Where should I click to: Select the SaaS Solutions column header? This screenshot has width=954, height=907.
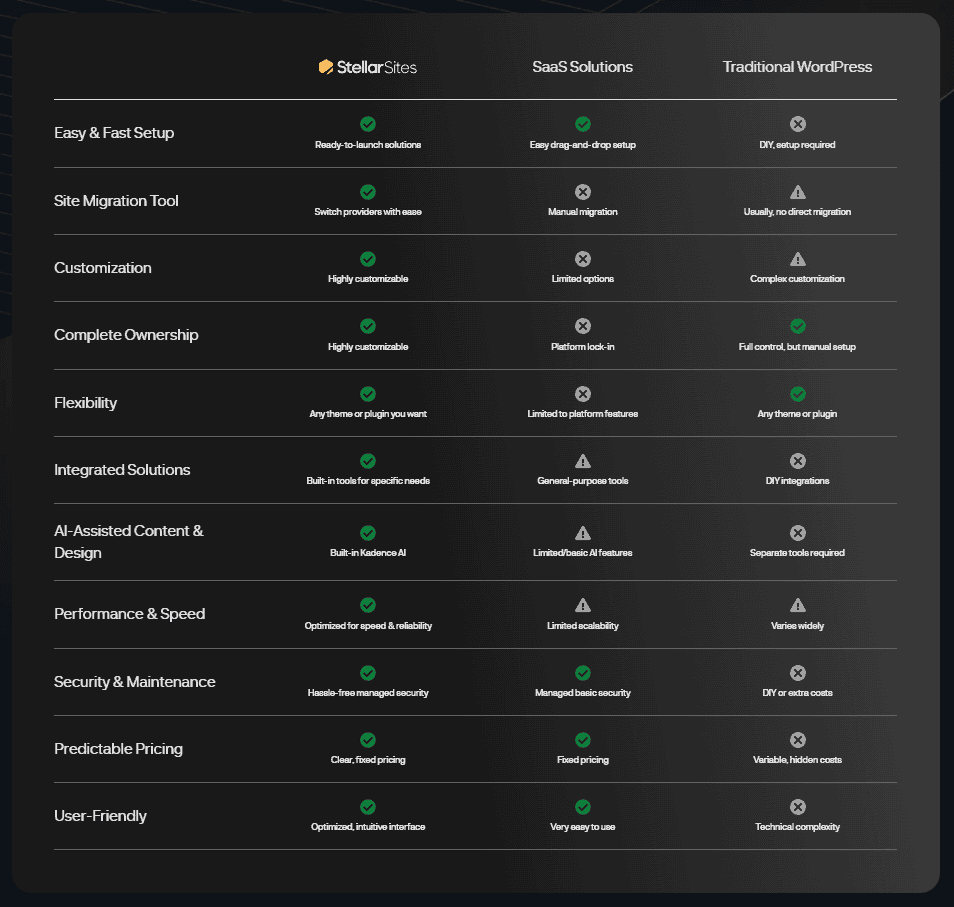(x=582, y=66)
